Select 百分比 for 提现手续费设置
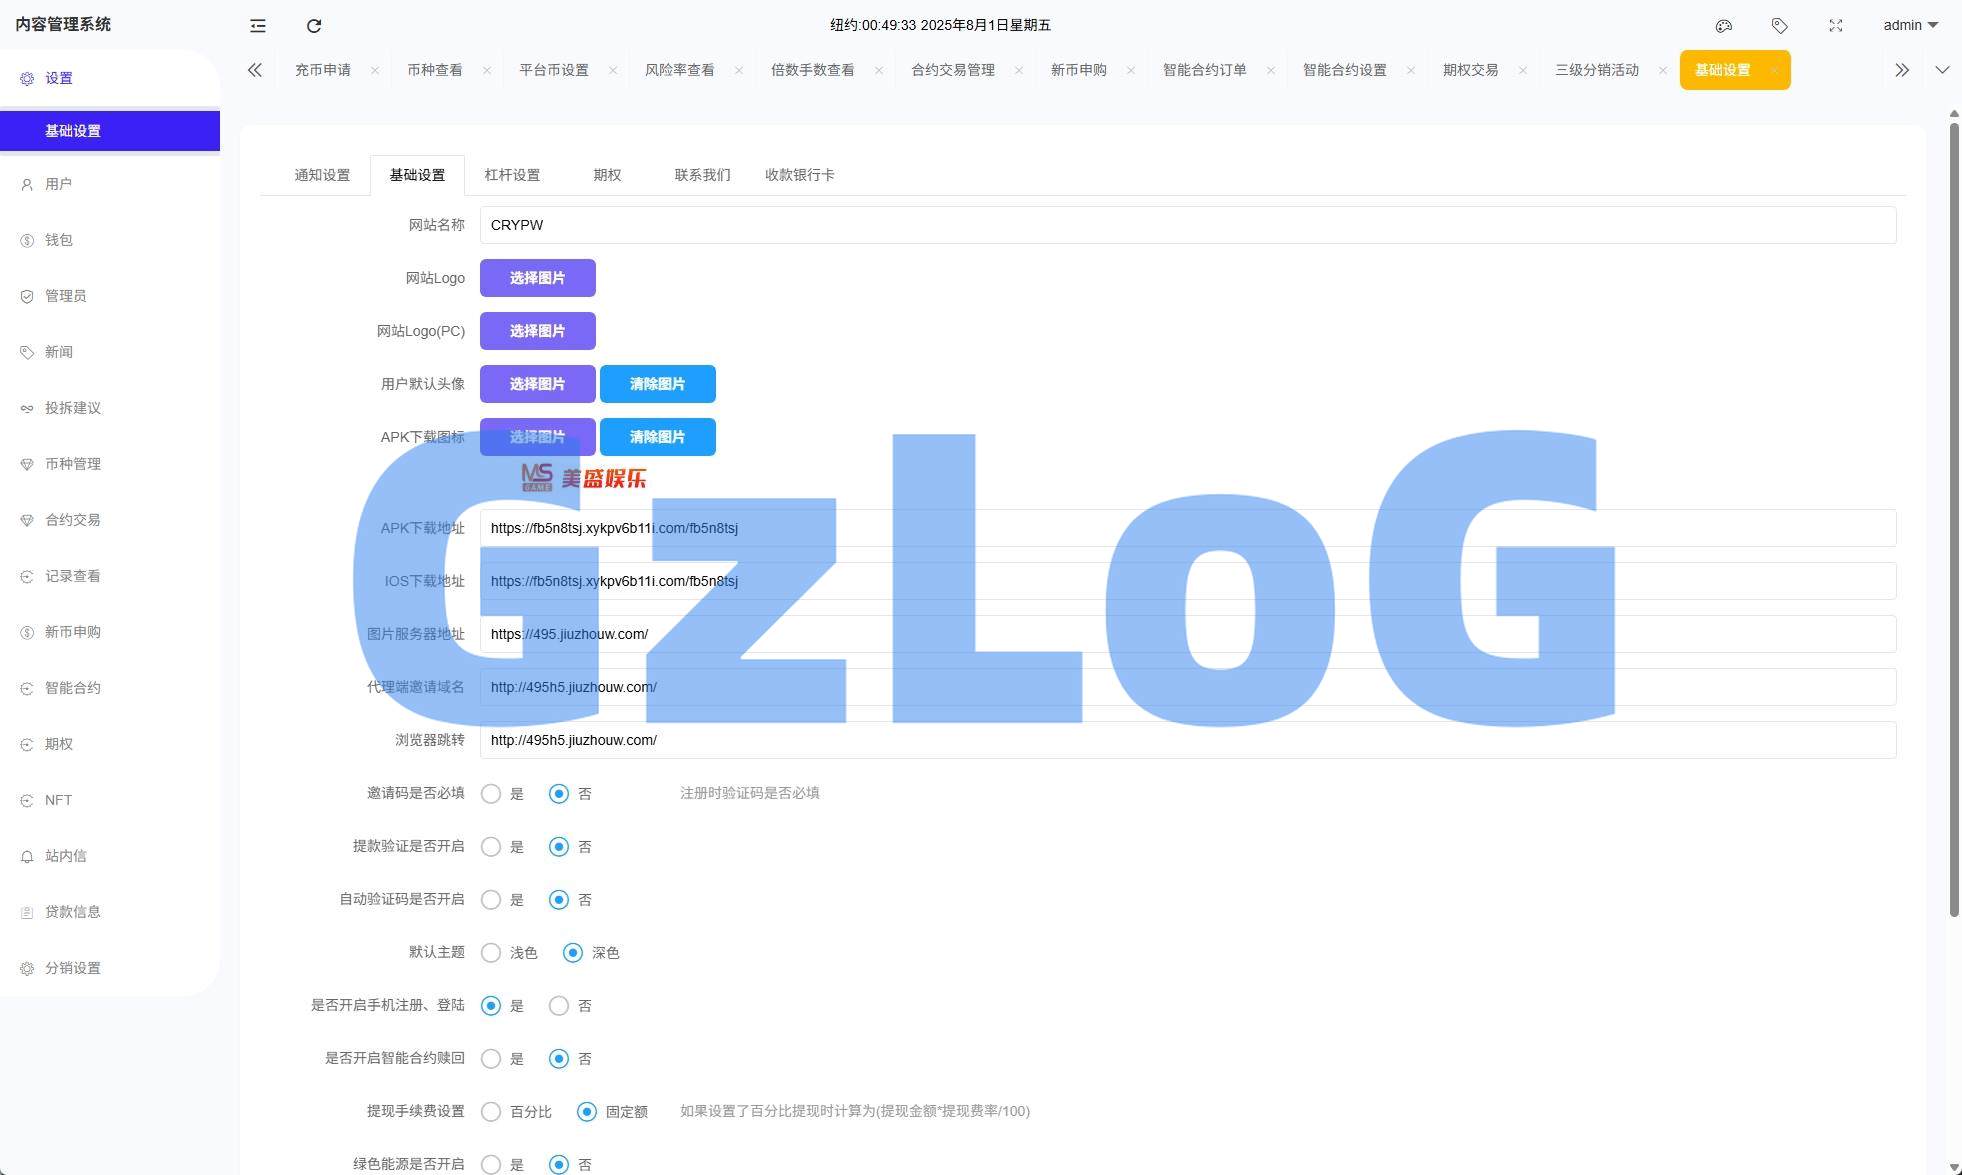This screenshot has width=1962, height=1175. (x=491, y=1112)
